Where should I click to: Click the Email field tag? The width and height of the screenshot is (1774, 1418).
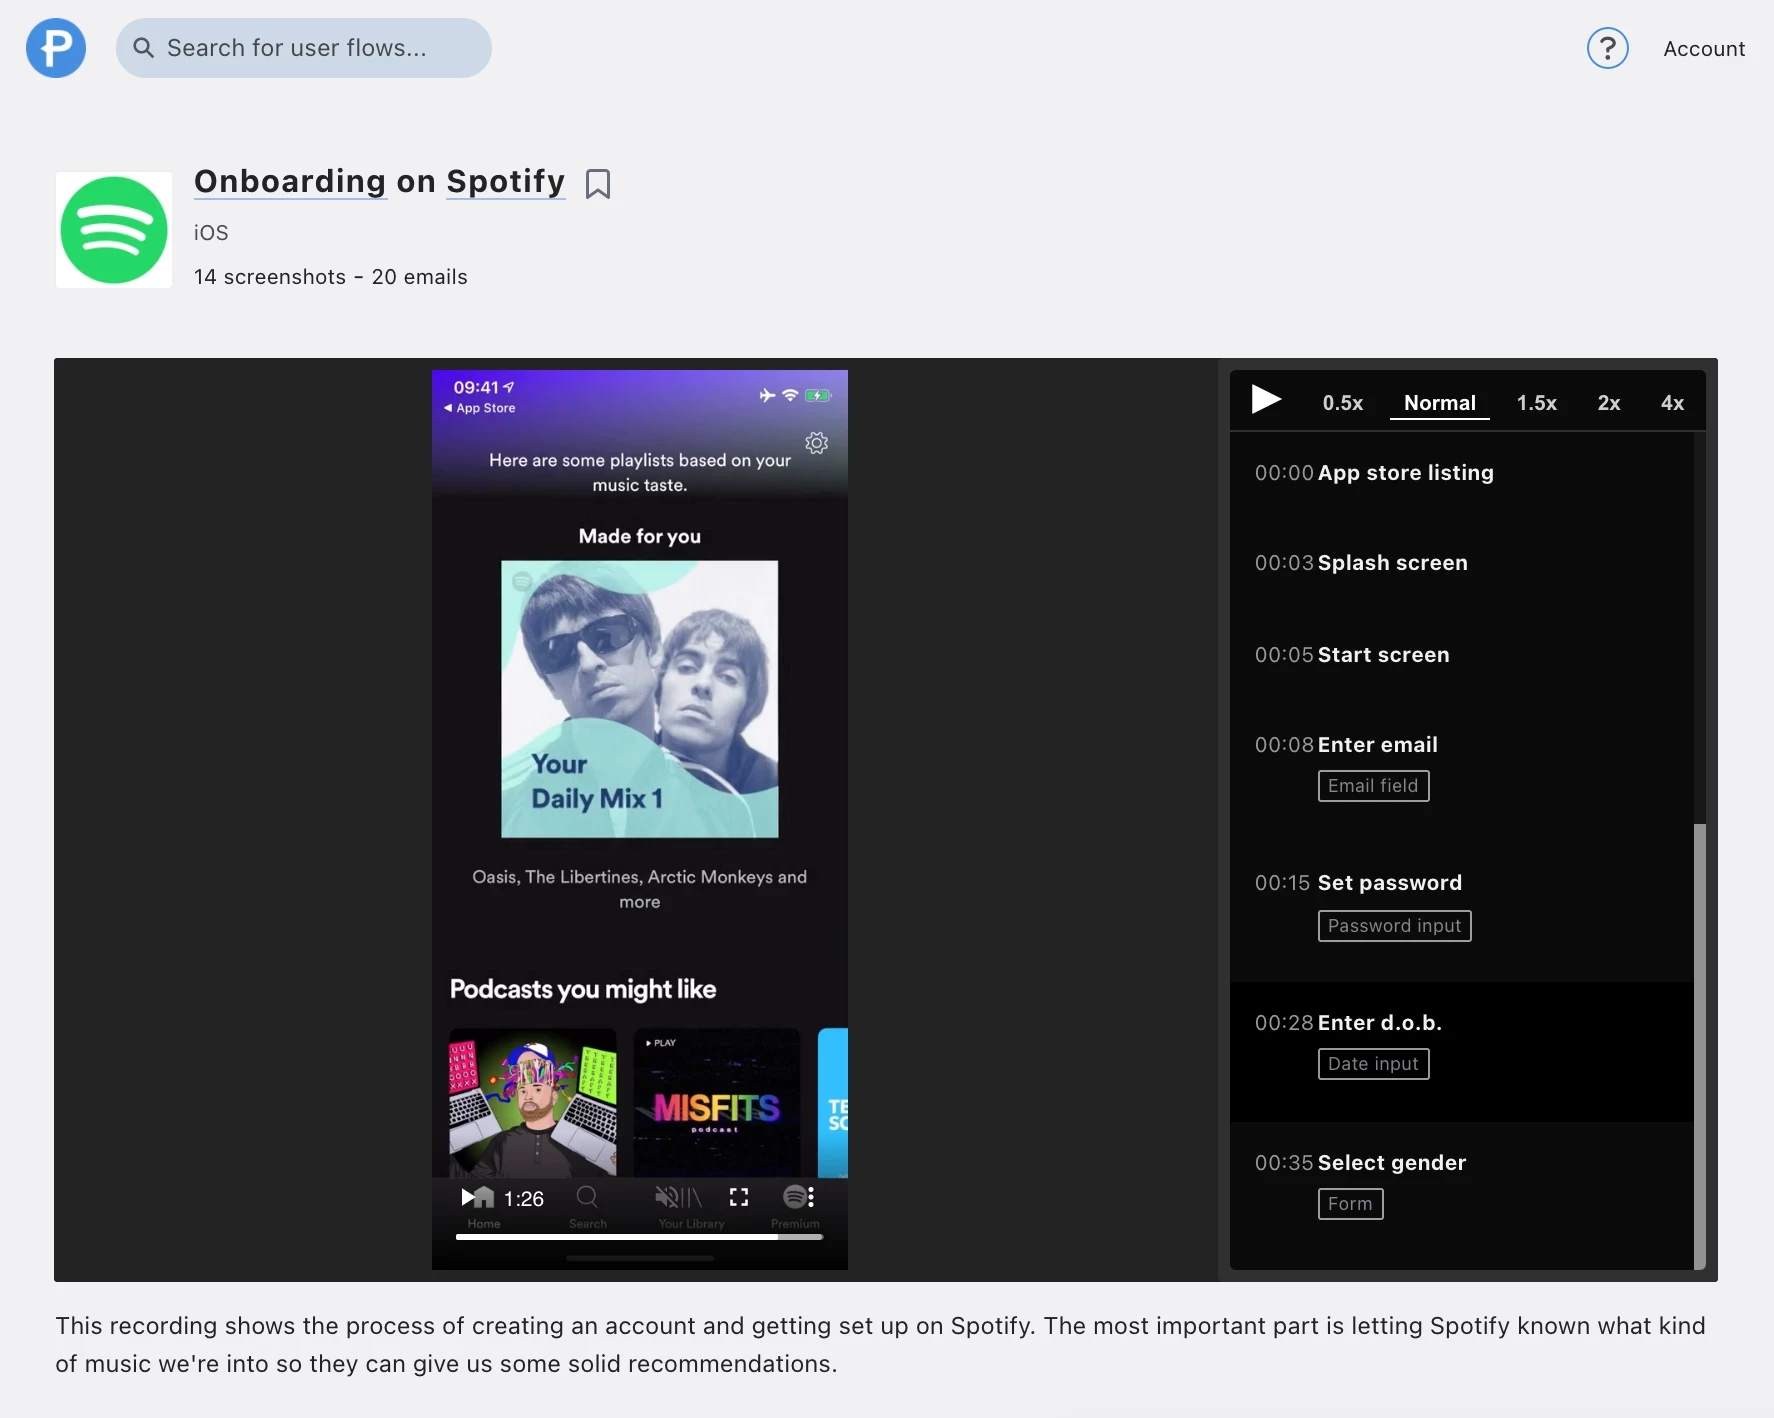[x=1373, y=786]
